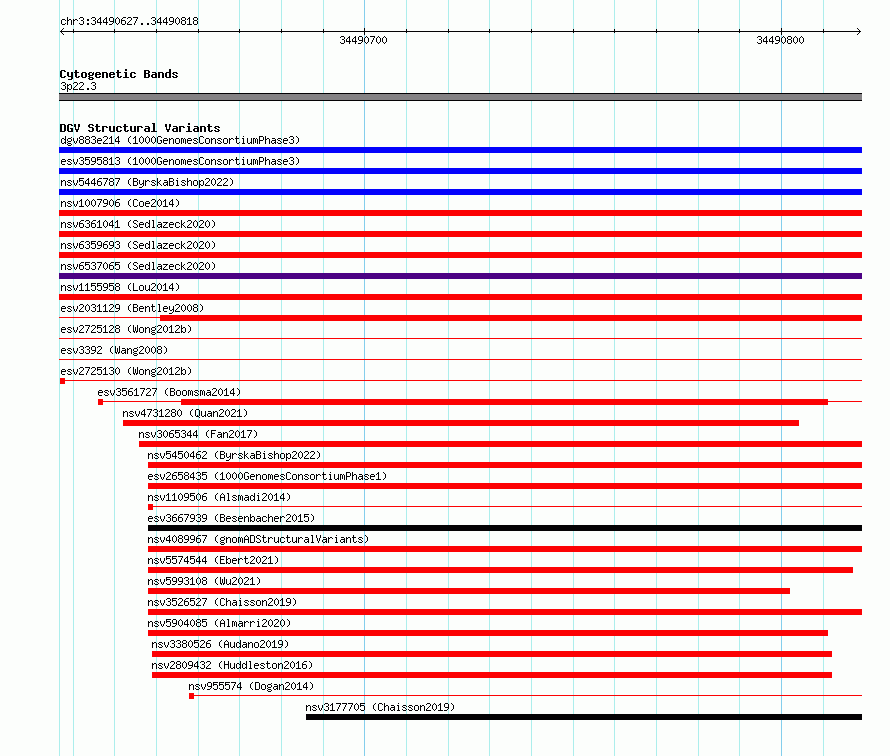Click nsv1109506 (Alsmadi2014) label
This screenshot has width=890, height=756.
click(219, 497)
